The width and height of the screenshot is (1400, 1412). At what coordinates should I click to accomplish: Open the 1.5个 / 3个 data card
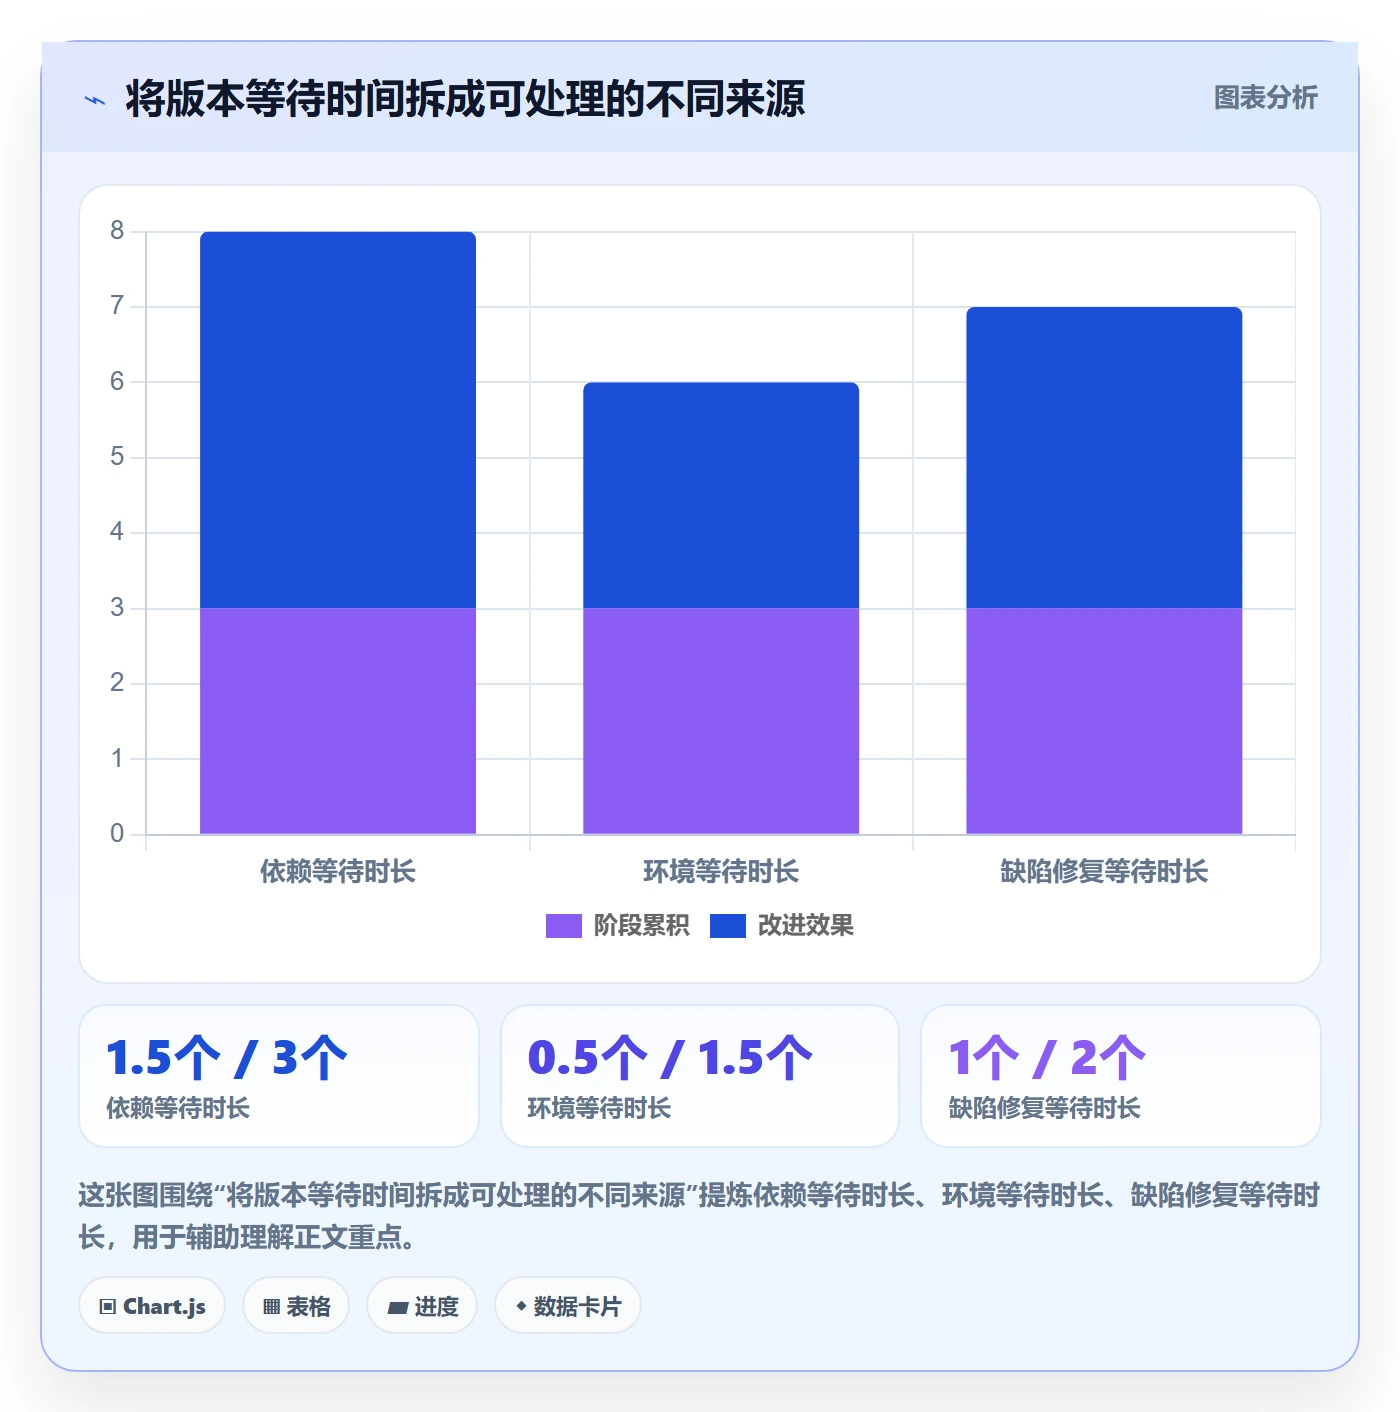tap(279, 1076)
